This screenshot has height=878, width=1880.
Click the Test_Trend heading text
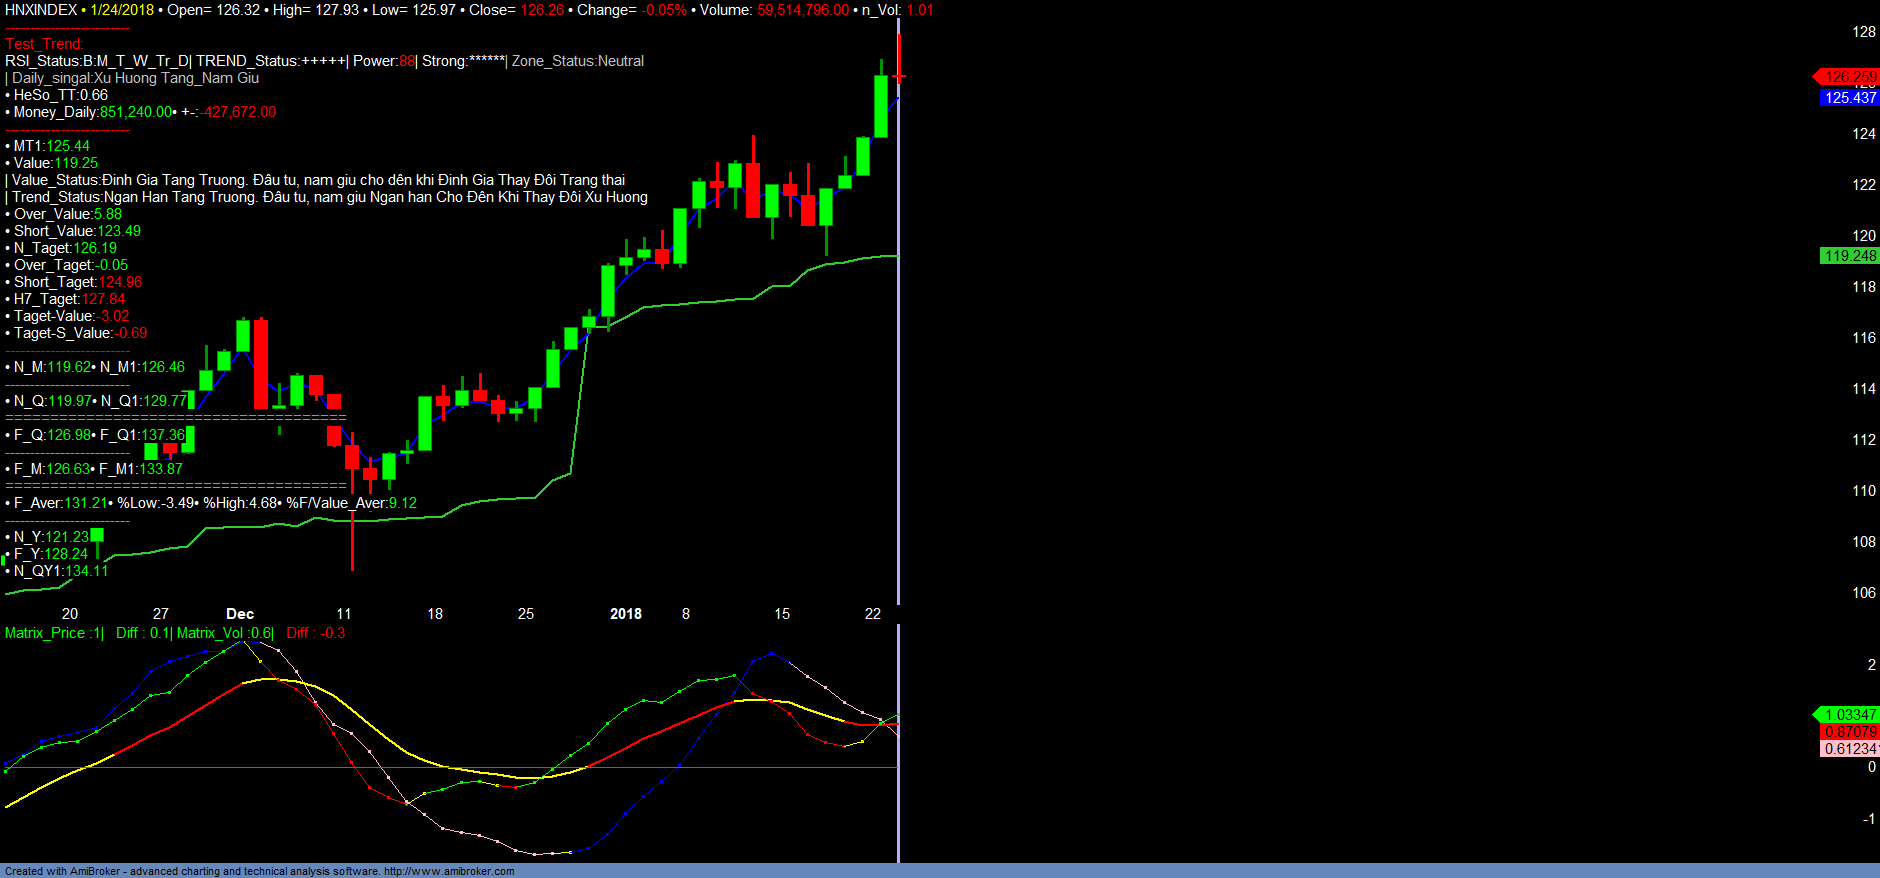44,44
